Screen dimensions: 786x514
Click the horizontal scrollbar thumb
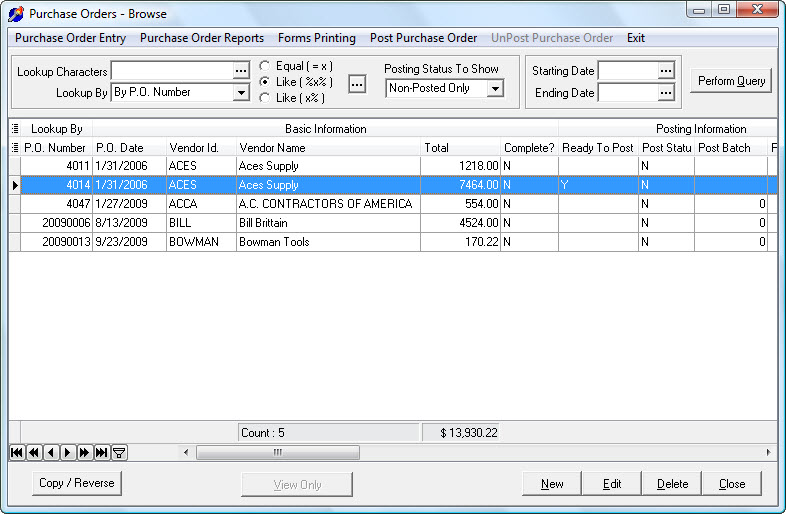pyautogui.click(x=278, y=452)
